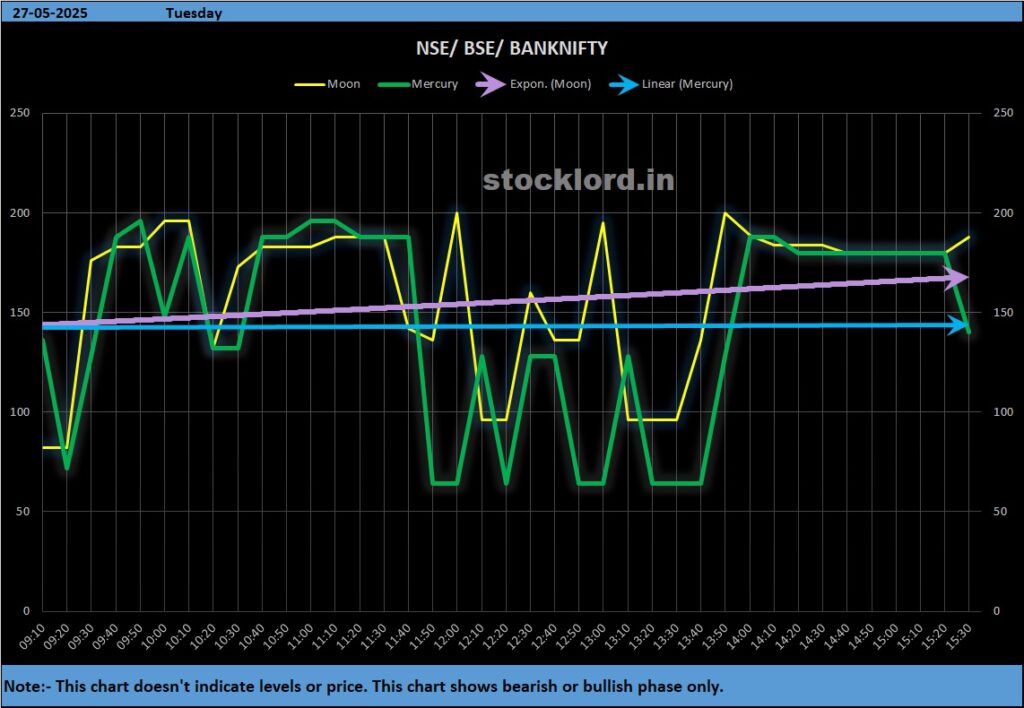
Task: Click the left axis label 100
Action: click(20, 412)
